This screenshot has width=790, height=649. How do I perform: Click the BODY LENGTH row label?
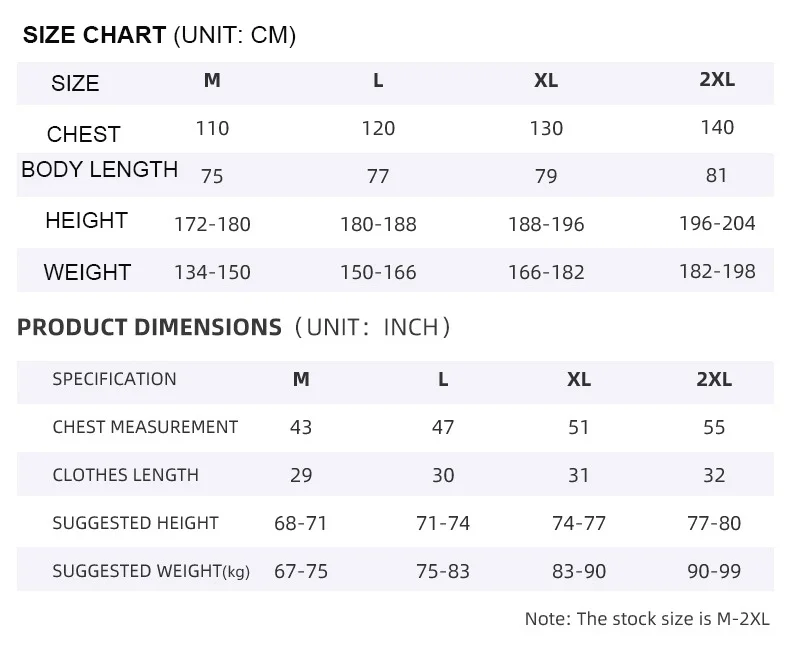tap(100, 169)
